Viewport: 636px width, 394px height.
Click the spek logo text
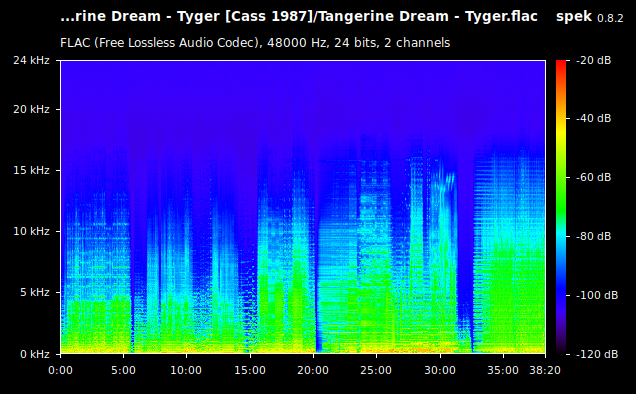tap(574, 17)
